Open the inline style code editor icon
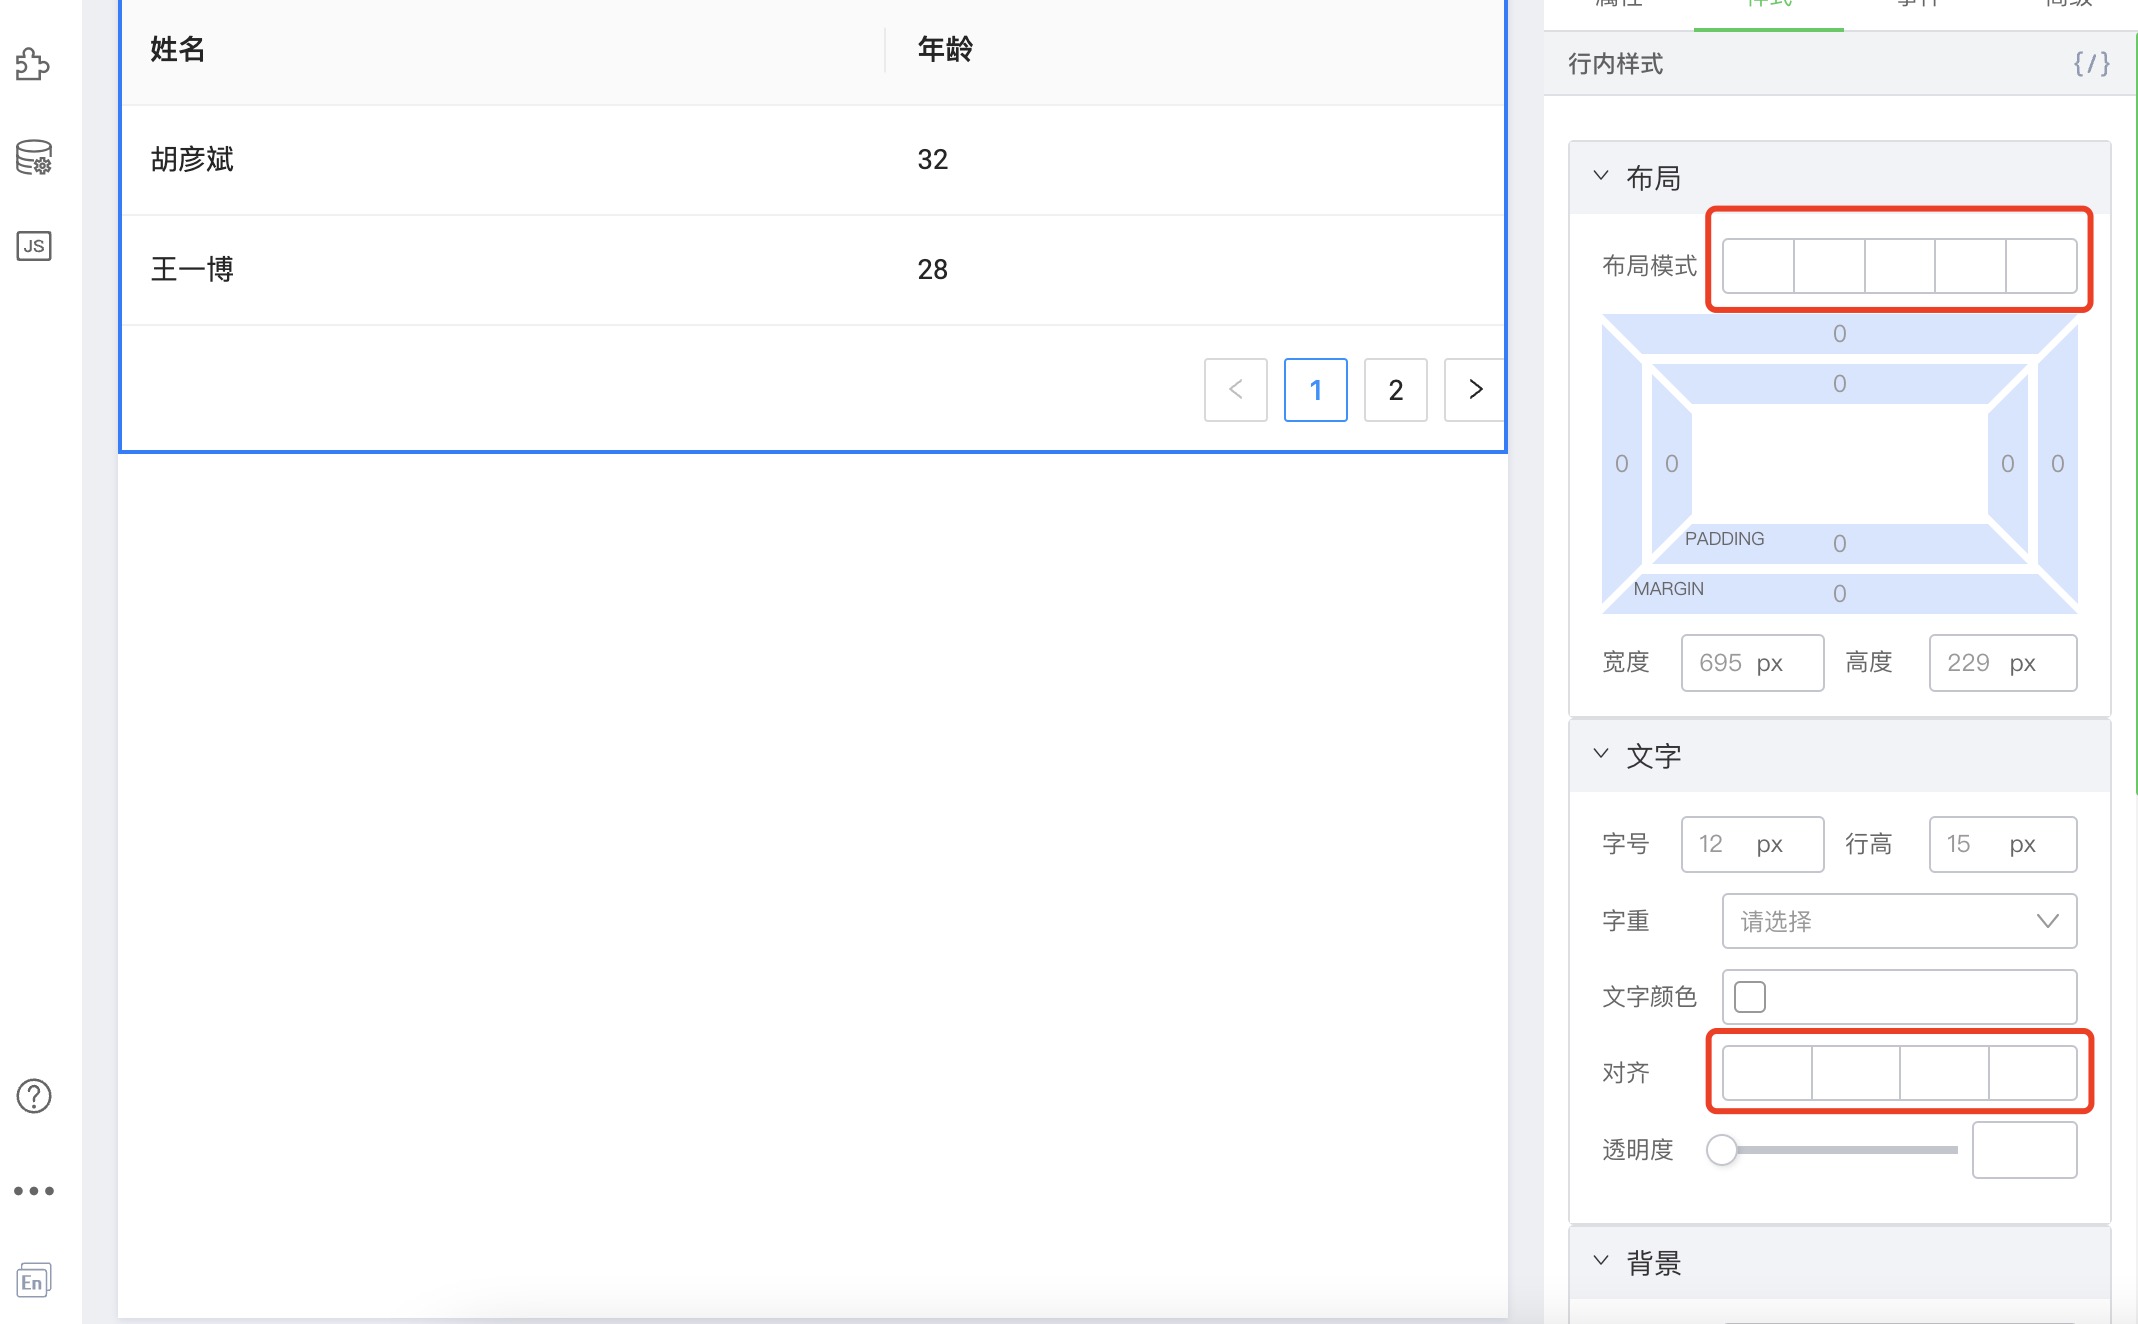Viewport: 2138px width, 1324px height. [x=2091, y=64]
